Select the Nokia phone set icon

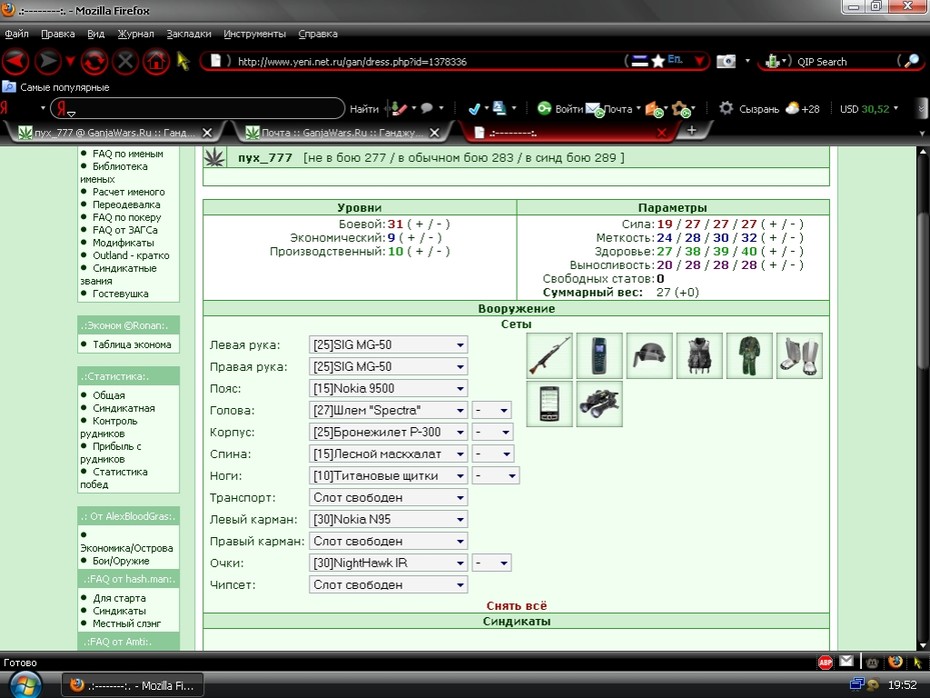click(x=599, y=355)
